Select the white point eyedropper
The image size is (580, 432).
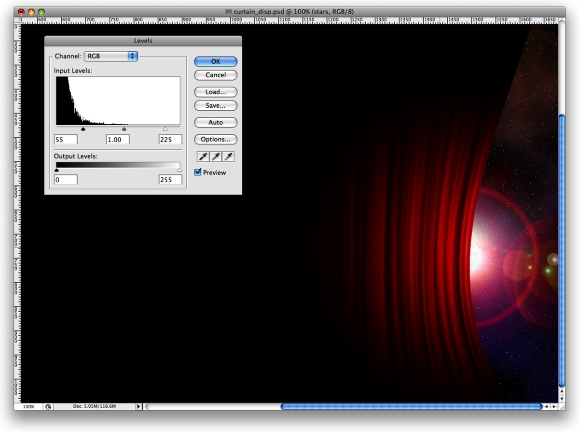coord(228,156)
